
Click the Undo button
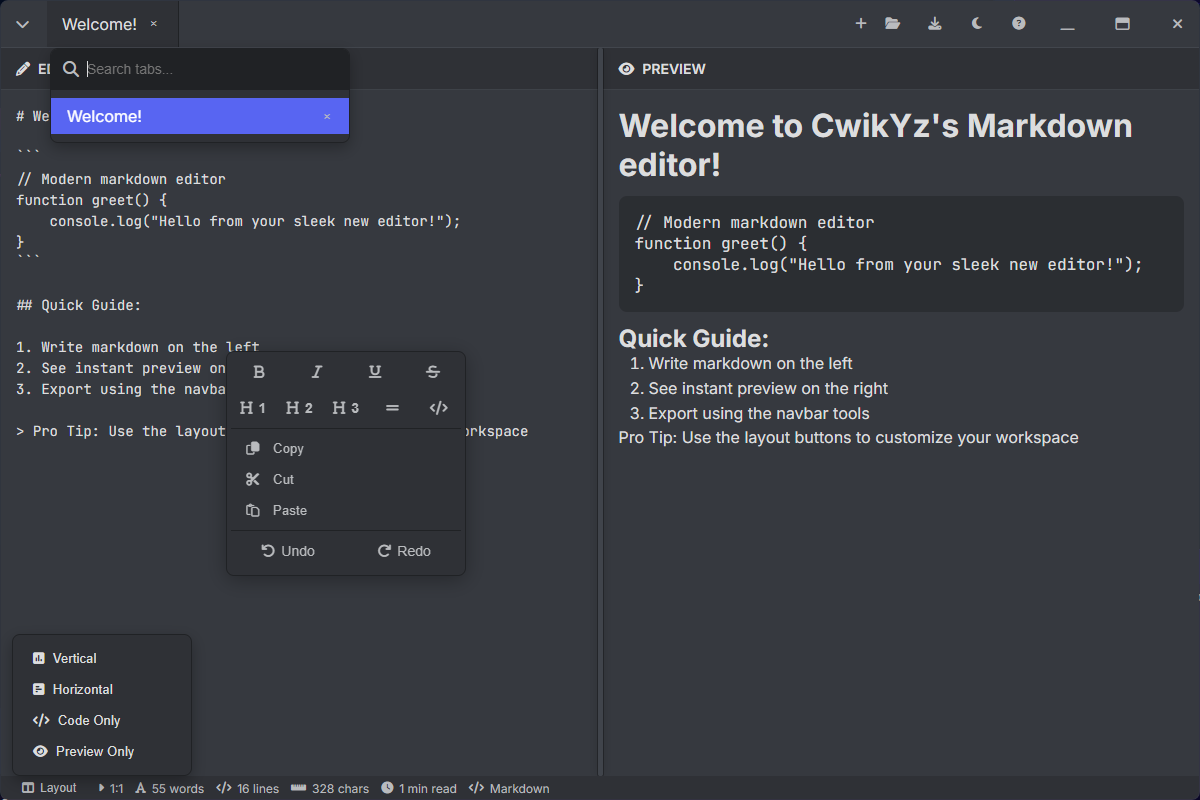click(288, 551)
